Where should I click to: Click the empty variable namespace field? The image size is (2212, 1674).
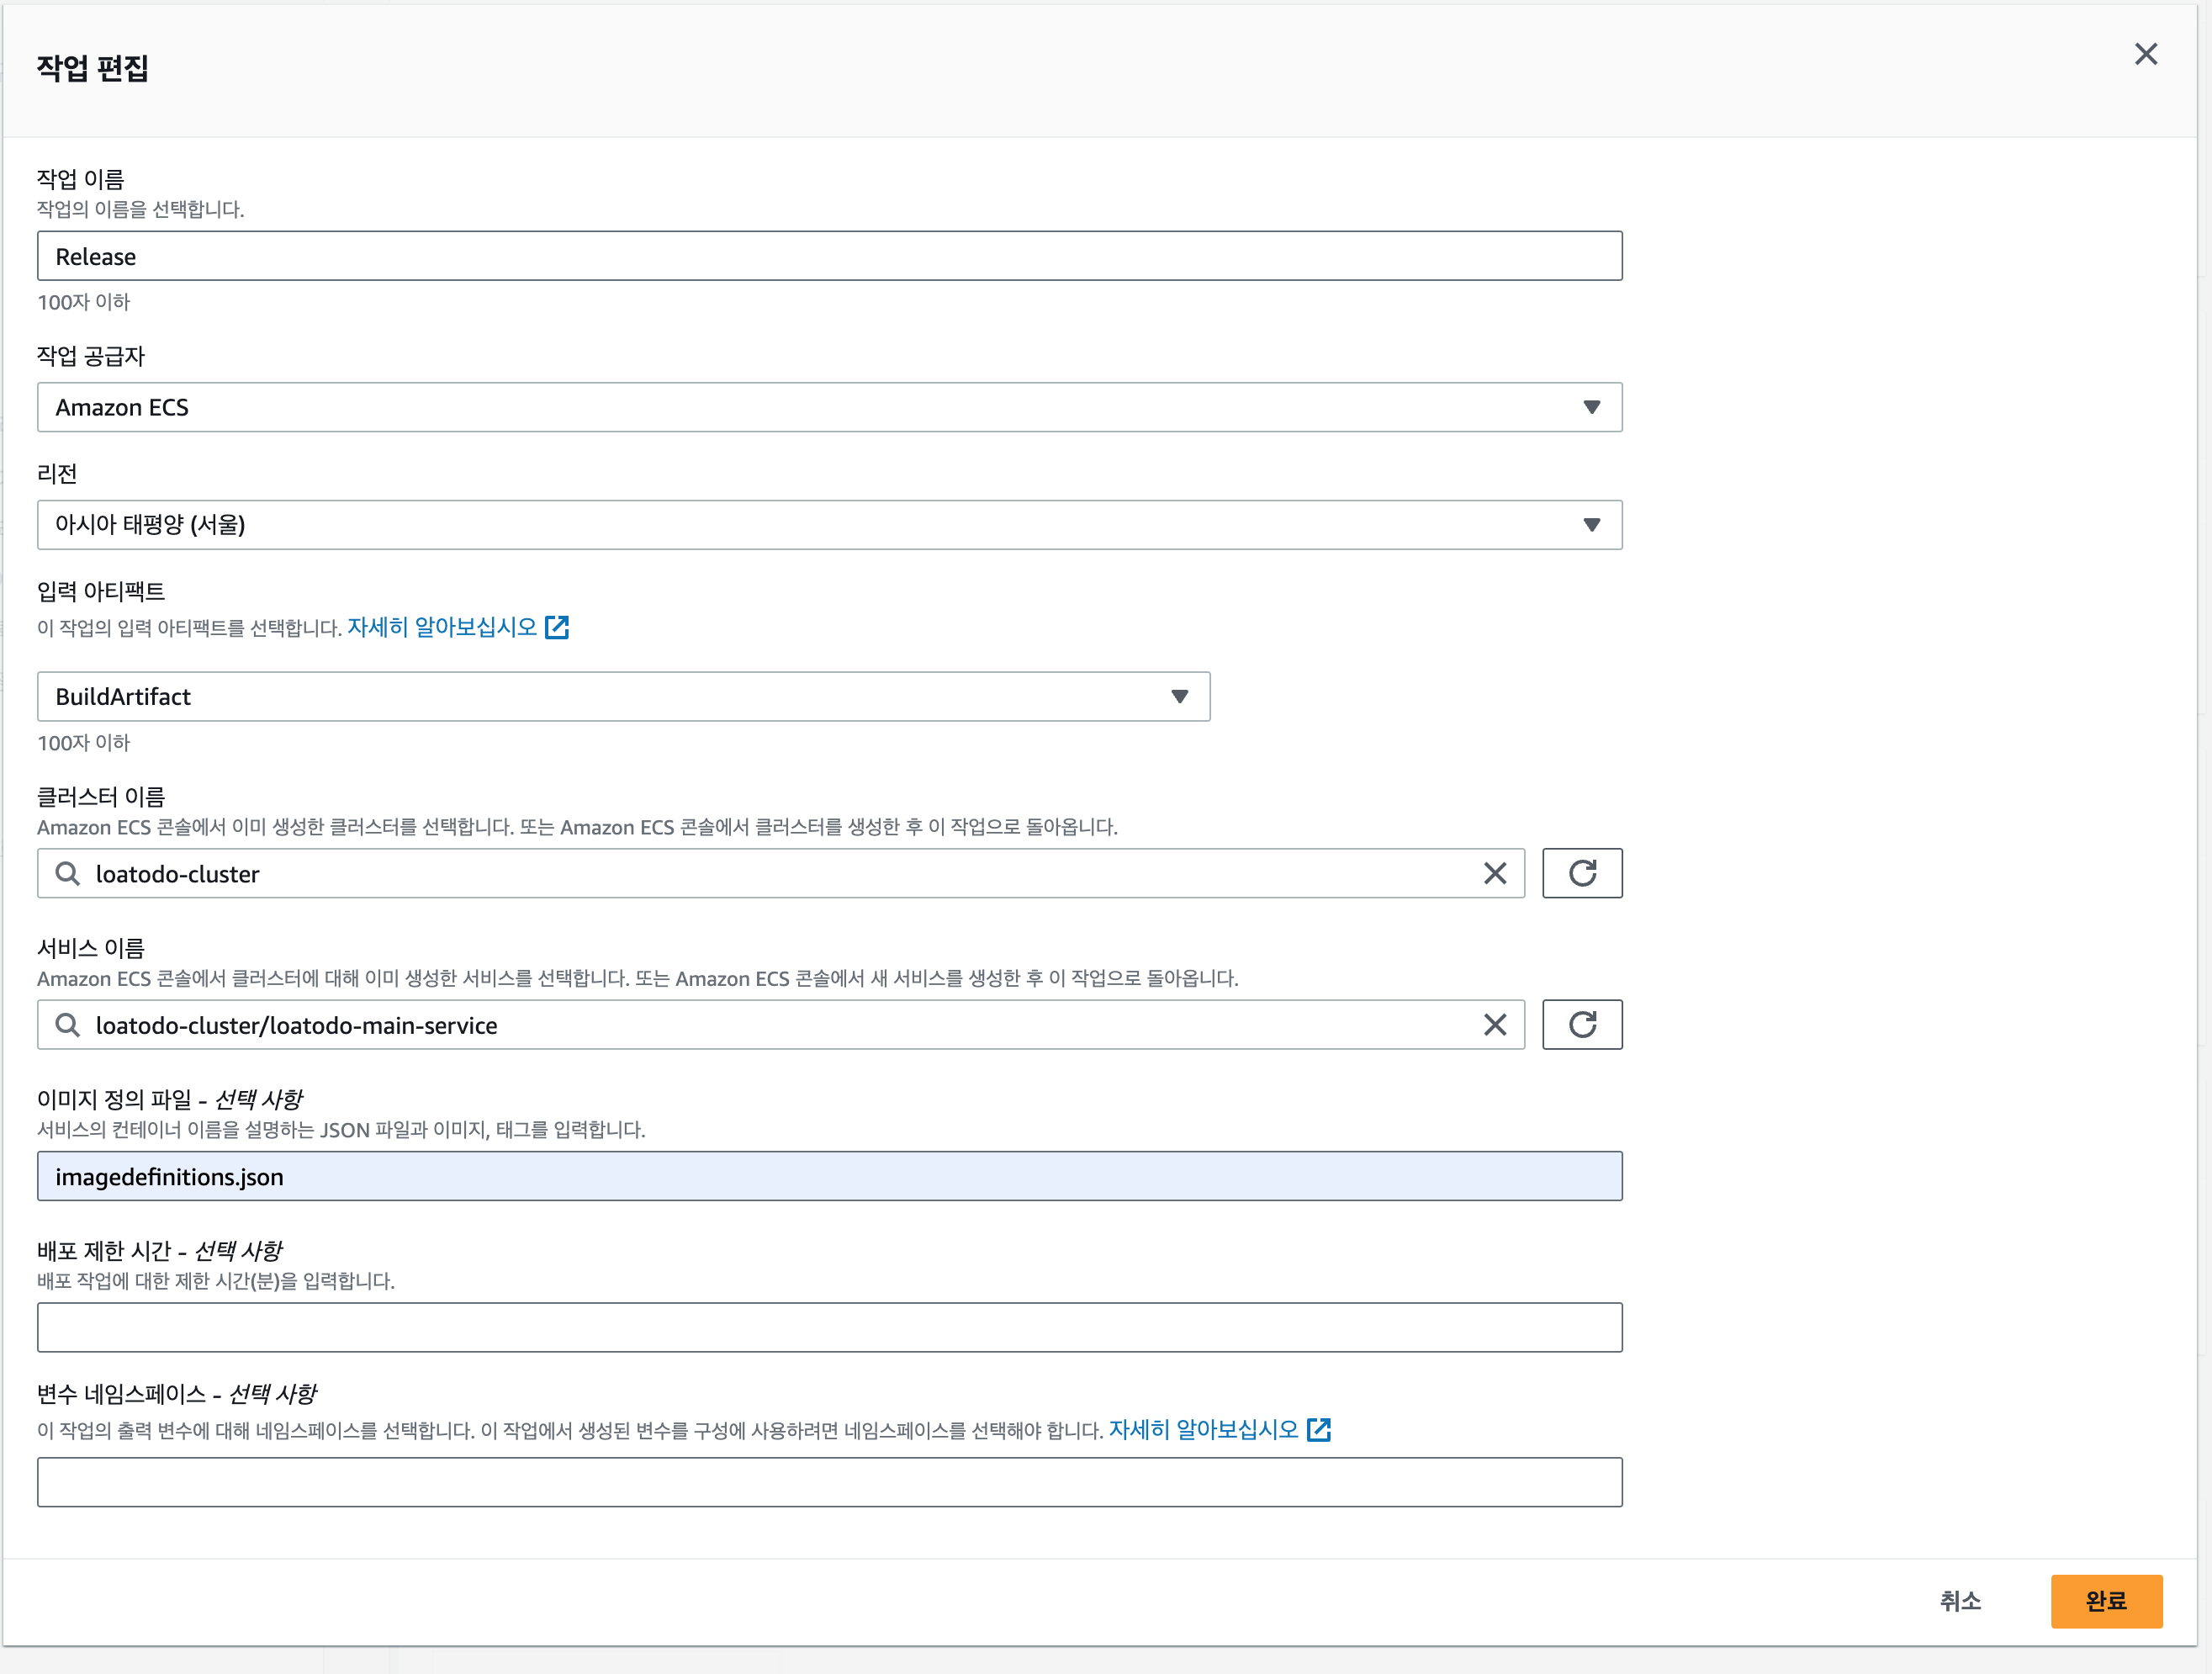829,1482
